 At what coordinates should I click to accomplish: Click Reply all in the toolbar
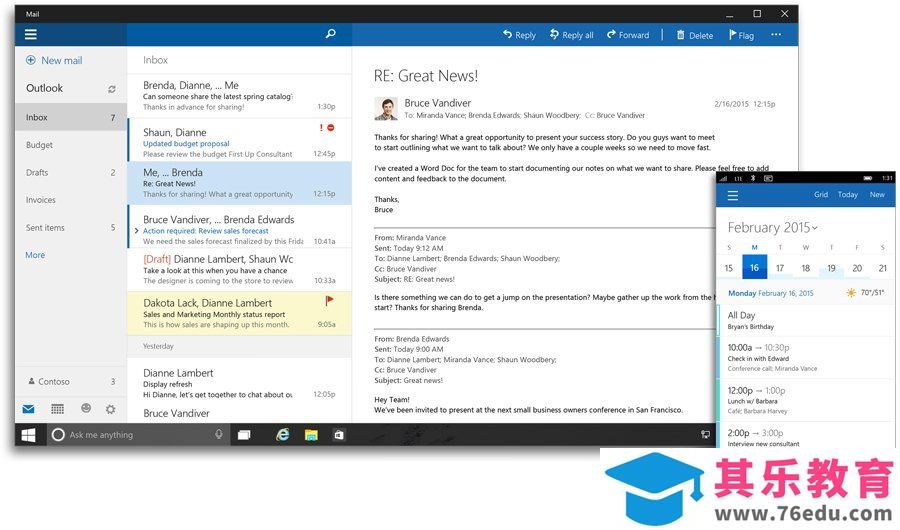coord(571,35)
